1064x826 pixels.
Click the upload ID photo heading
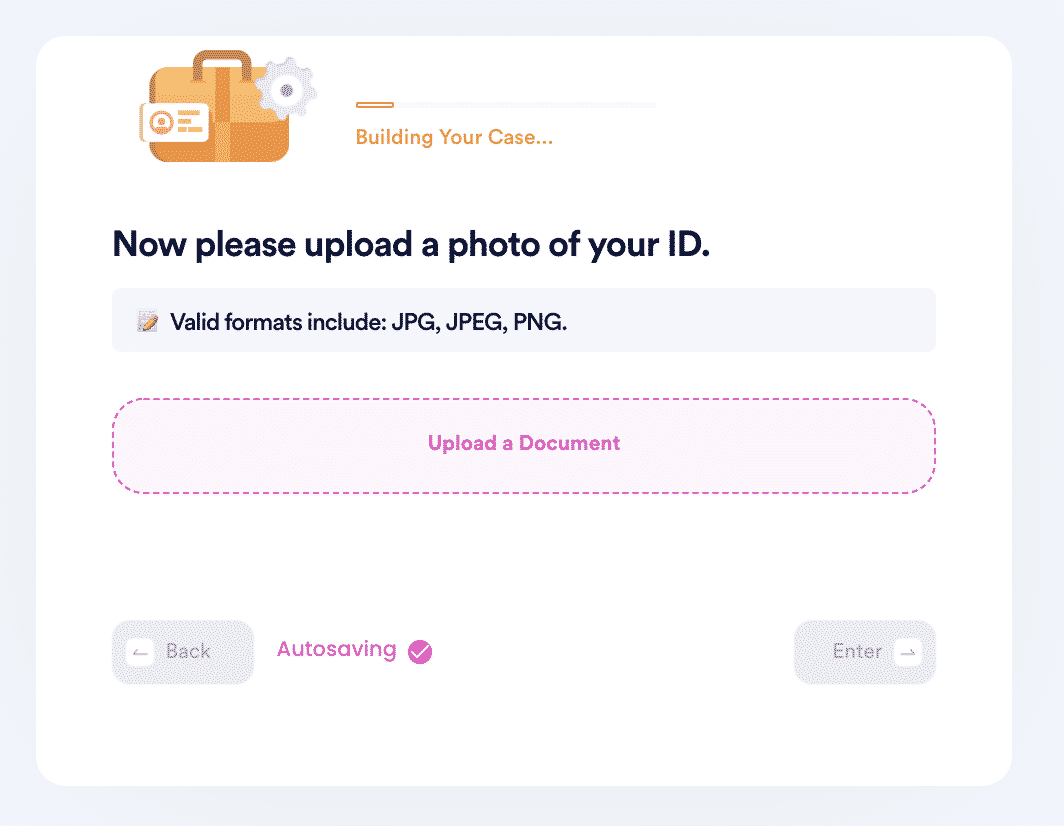pyautogui.click(x=411, y=244)
